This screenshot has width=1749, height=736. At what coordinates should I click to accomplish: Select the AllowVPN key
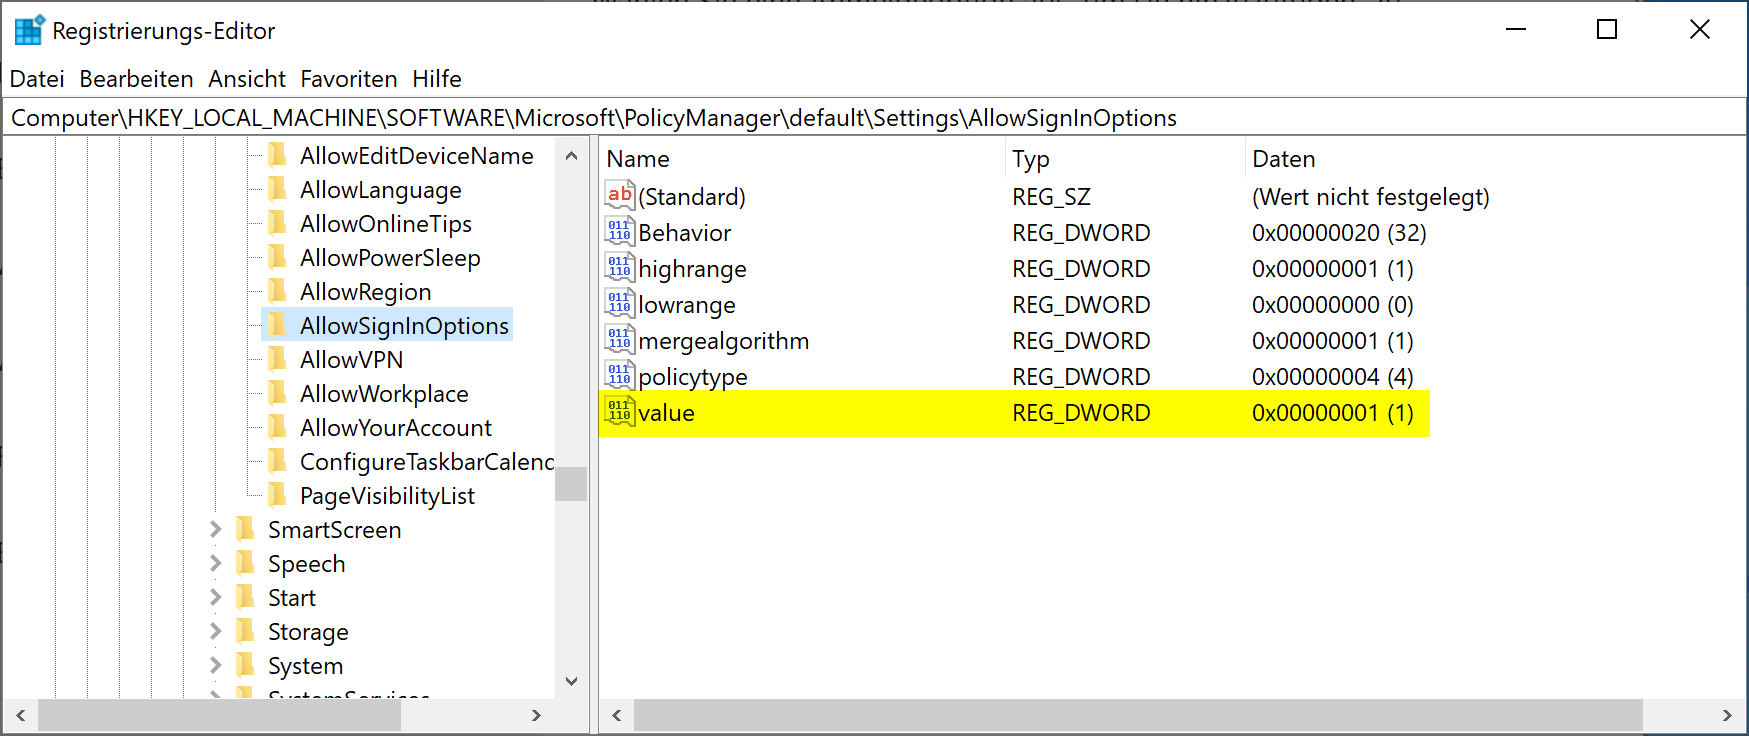point(352,360)
